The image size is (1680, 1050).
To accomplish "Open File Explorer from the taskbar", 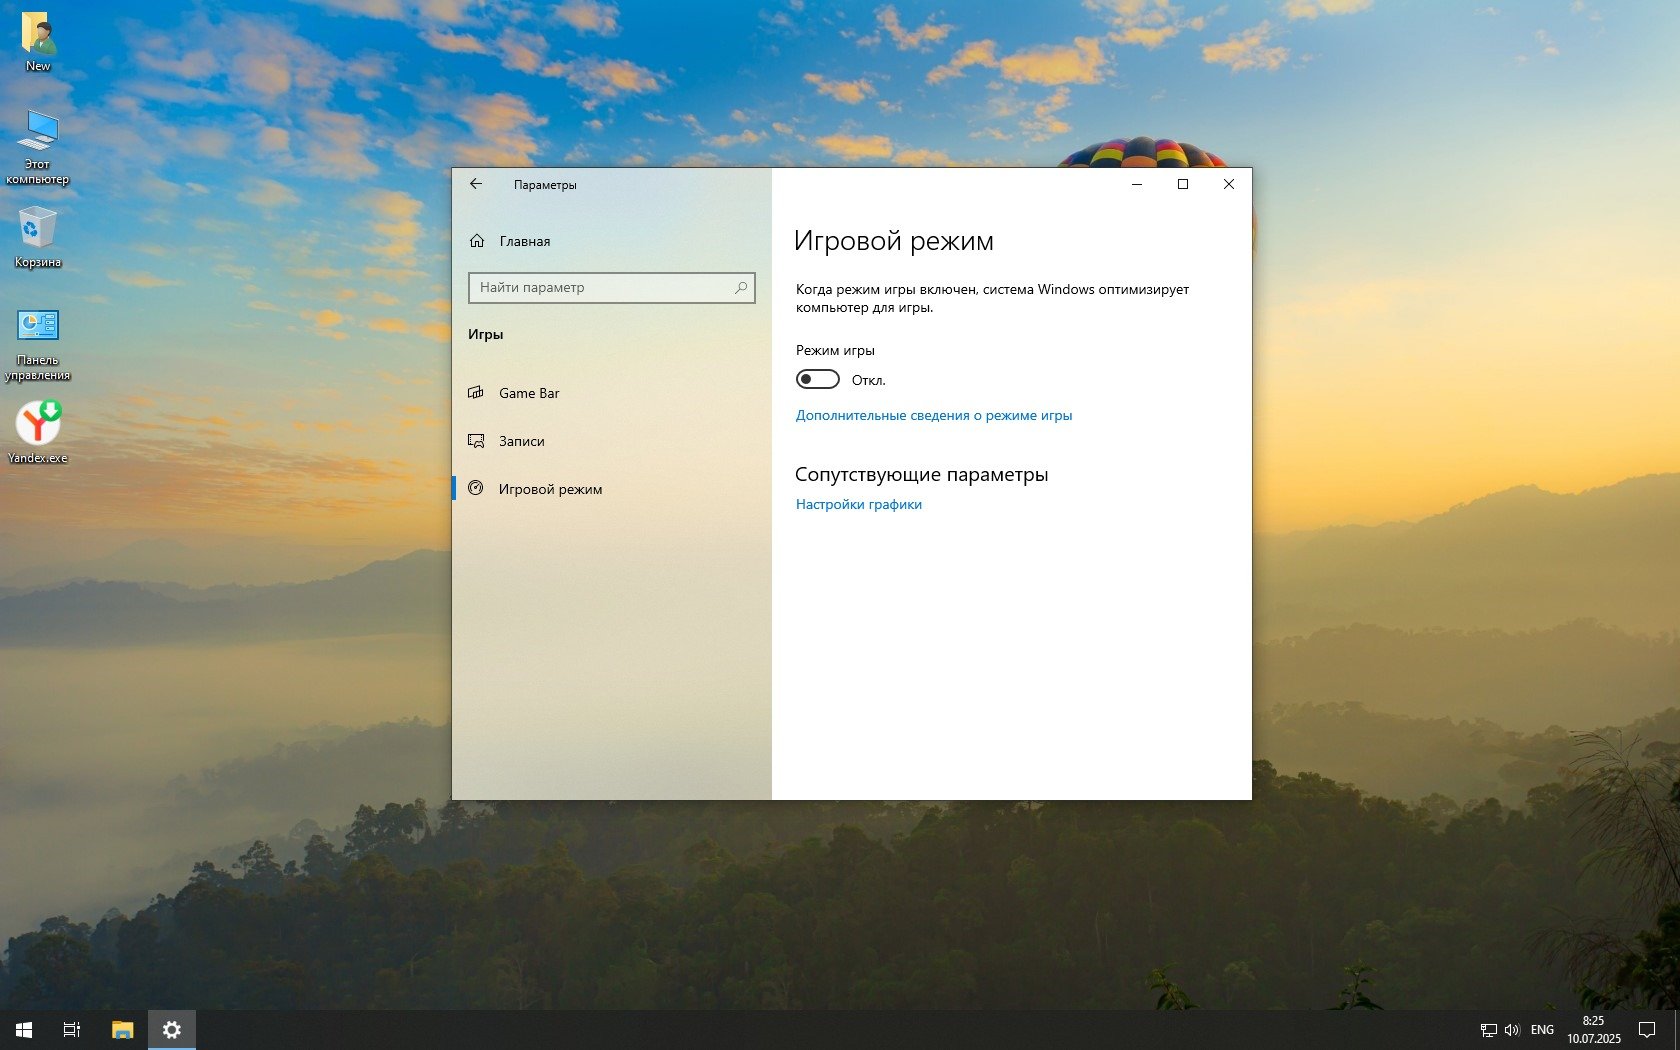I will click(x=122, y=1029).
